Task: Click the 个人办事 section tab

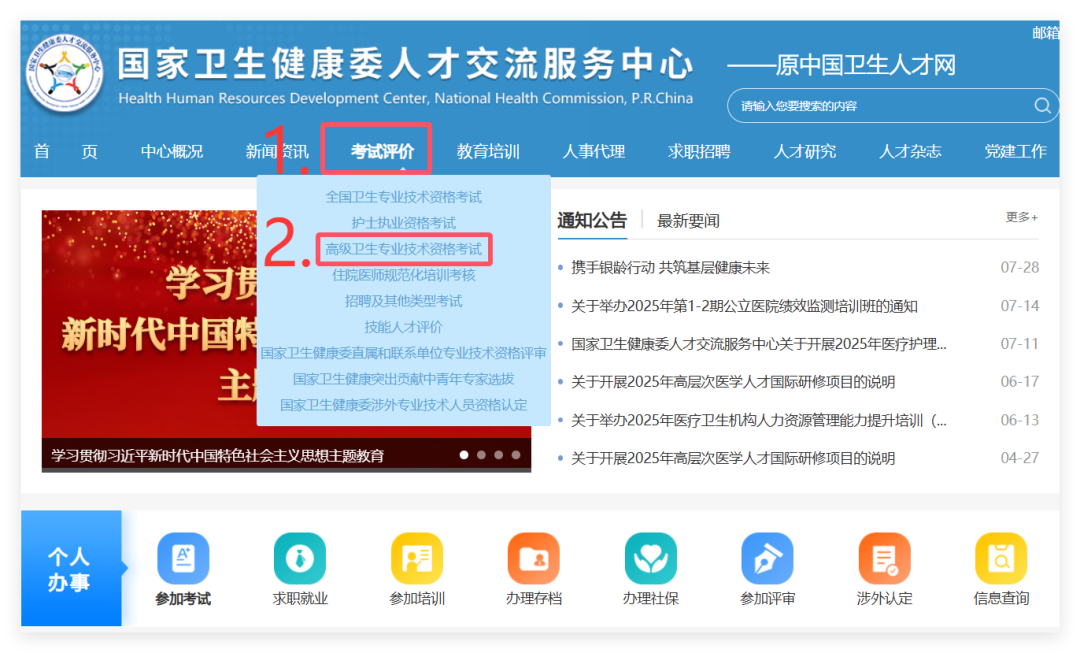Action: click(71, 568)
